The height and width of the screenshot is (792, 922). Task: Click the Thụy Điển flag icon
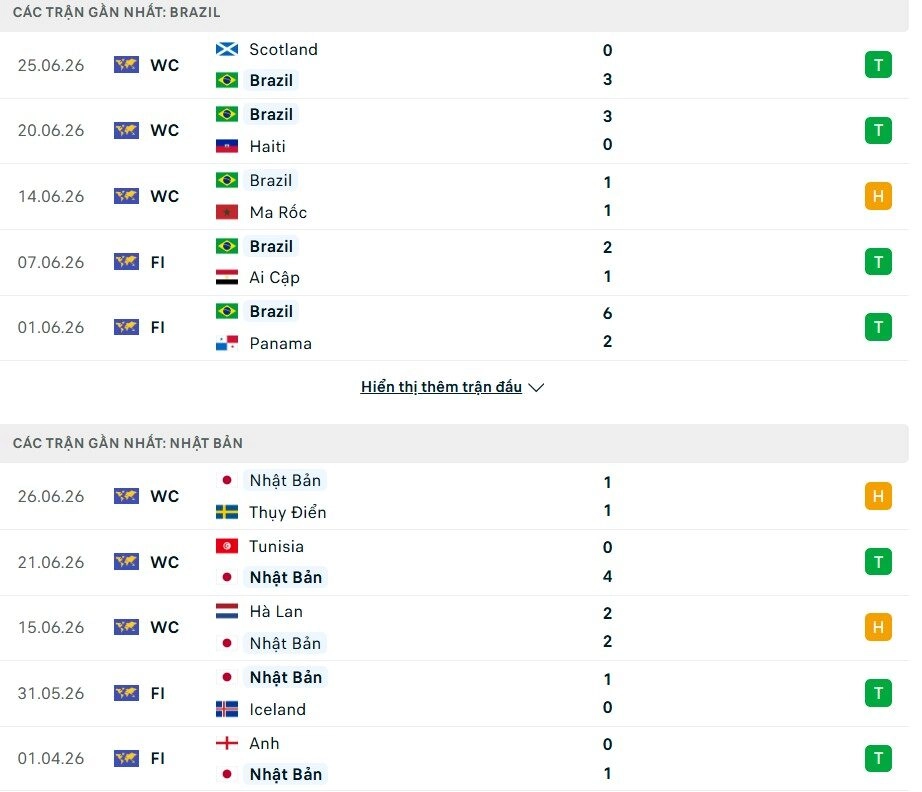point(226,512)
